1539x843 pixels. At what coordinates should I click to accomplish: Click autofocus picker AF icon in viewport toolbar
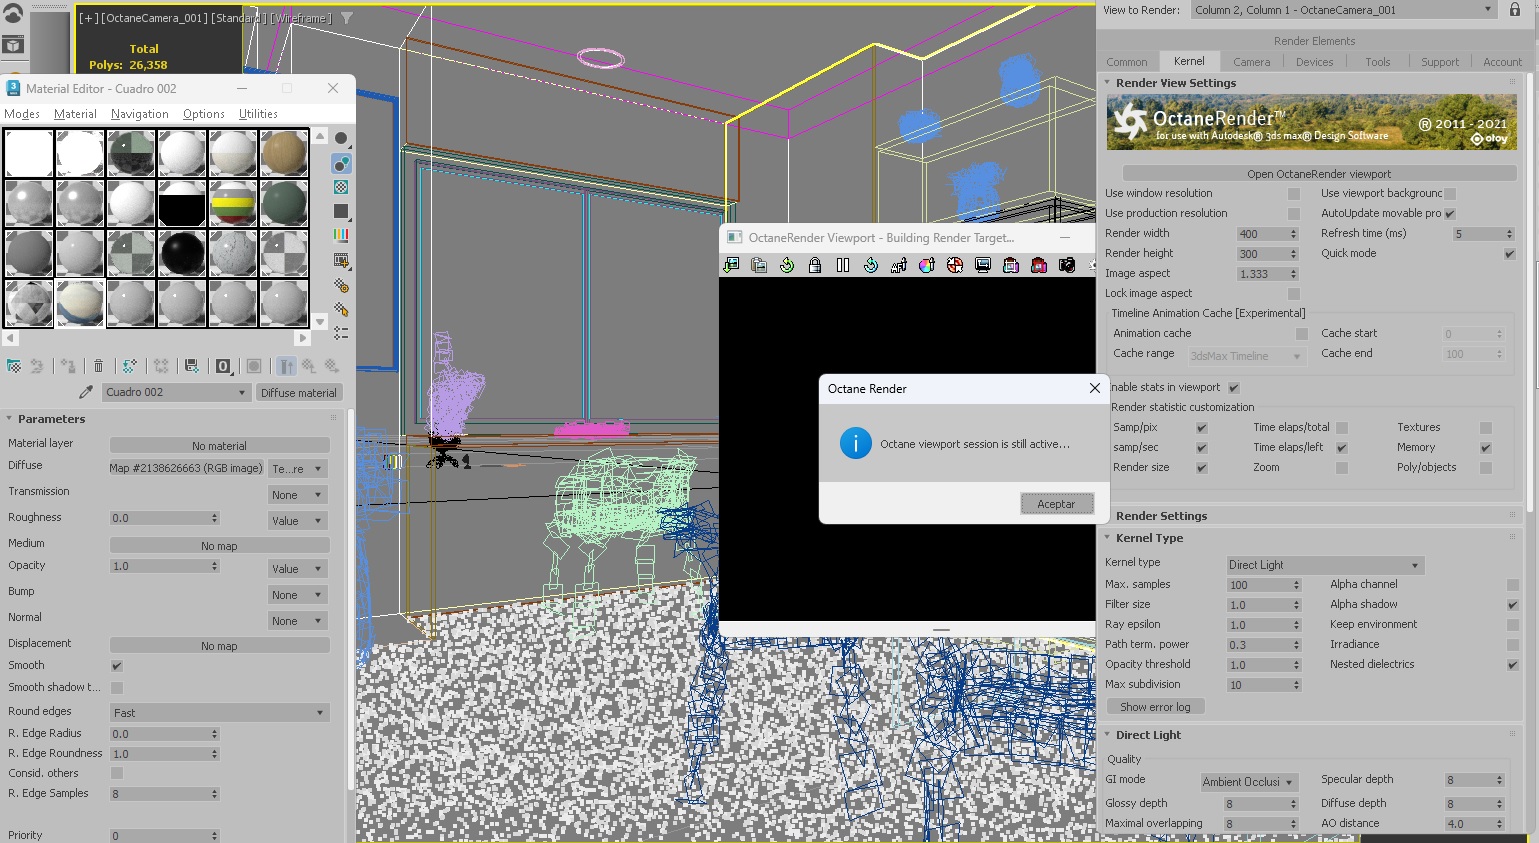899,265
